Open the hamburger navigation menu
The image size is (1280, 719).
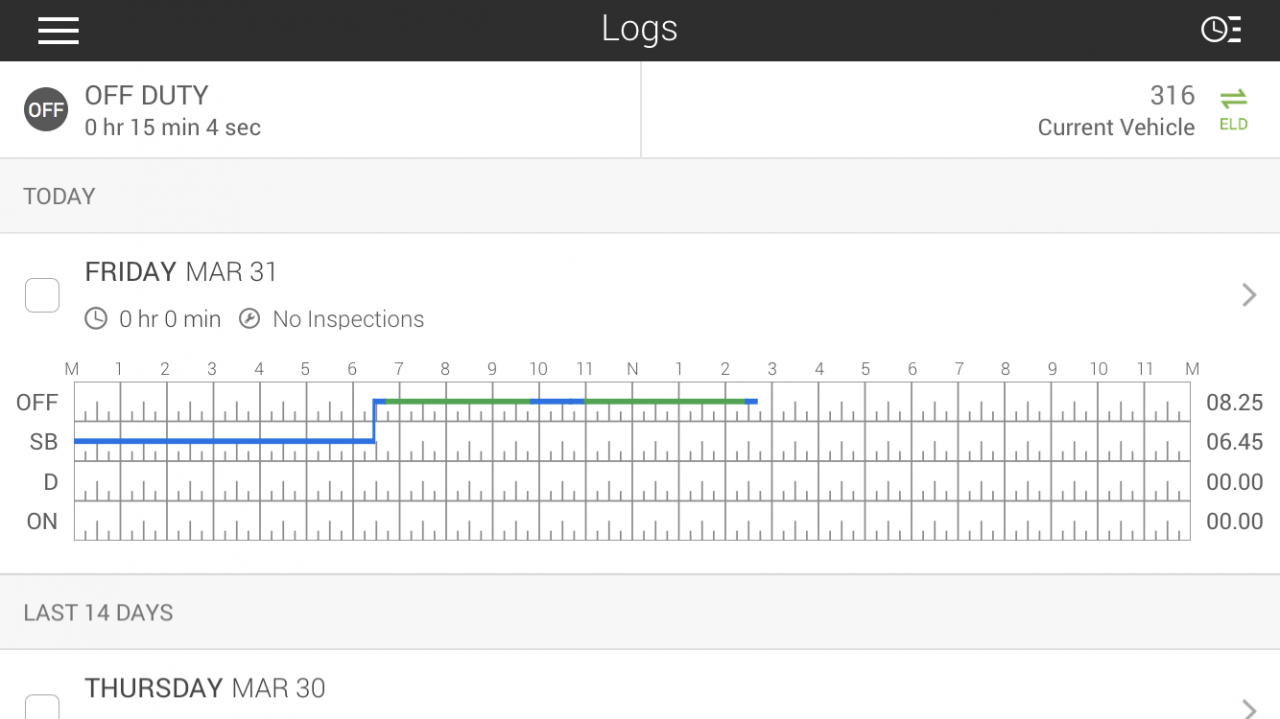(x=58, y=30)
